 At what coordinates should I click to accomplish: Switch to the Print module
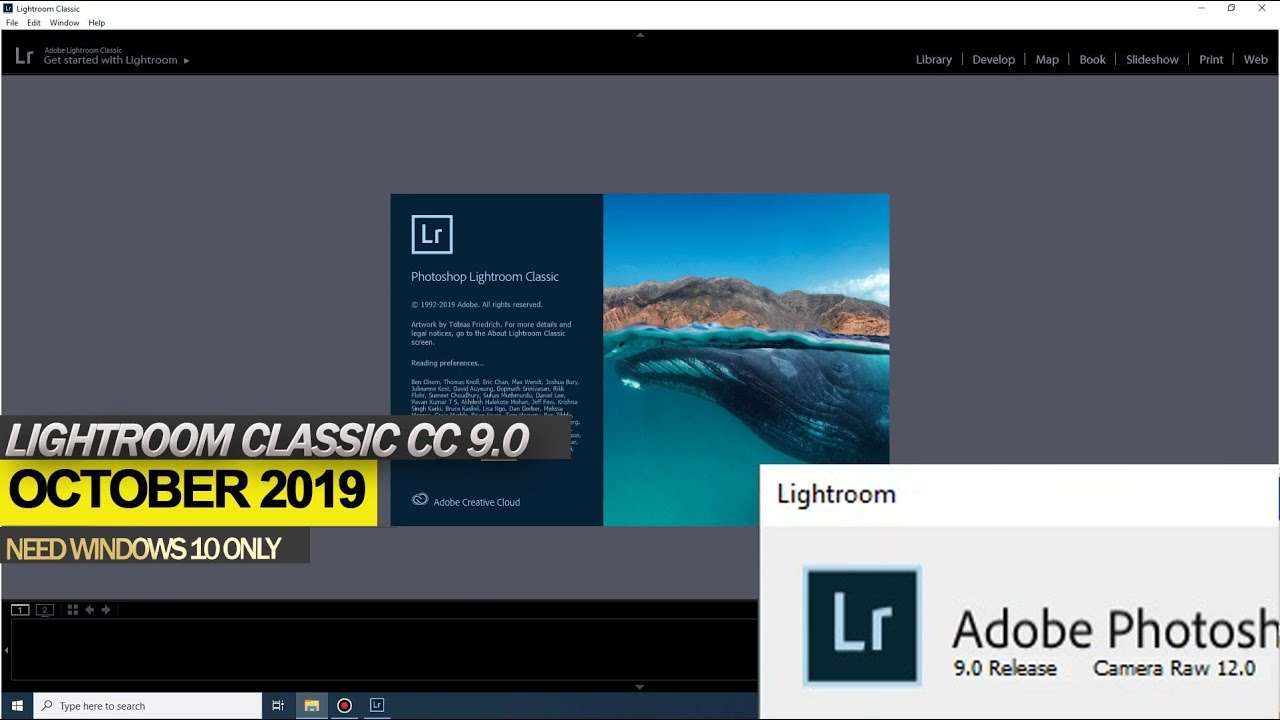coord(1211,59)
